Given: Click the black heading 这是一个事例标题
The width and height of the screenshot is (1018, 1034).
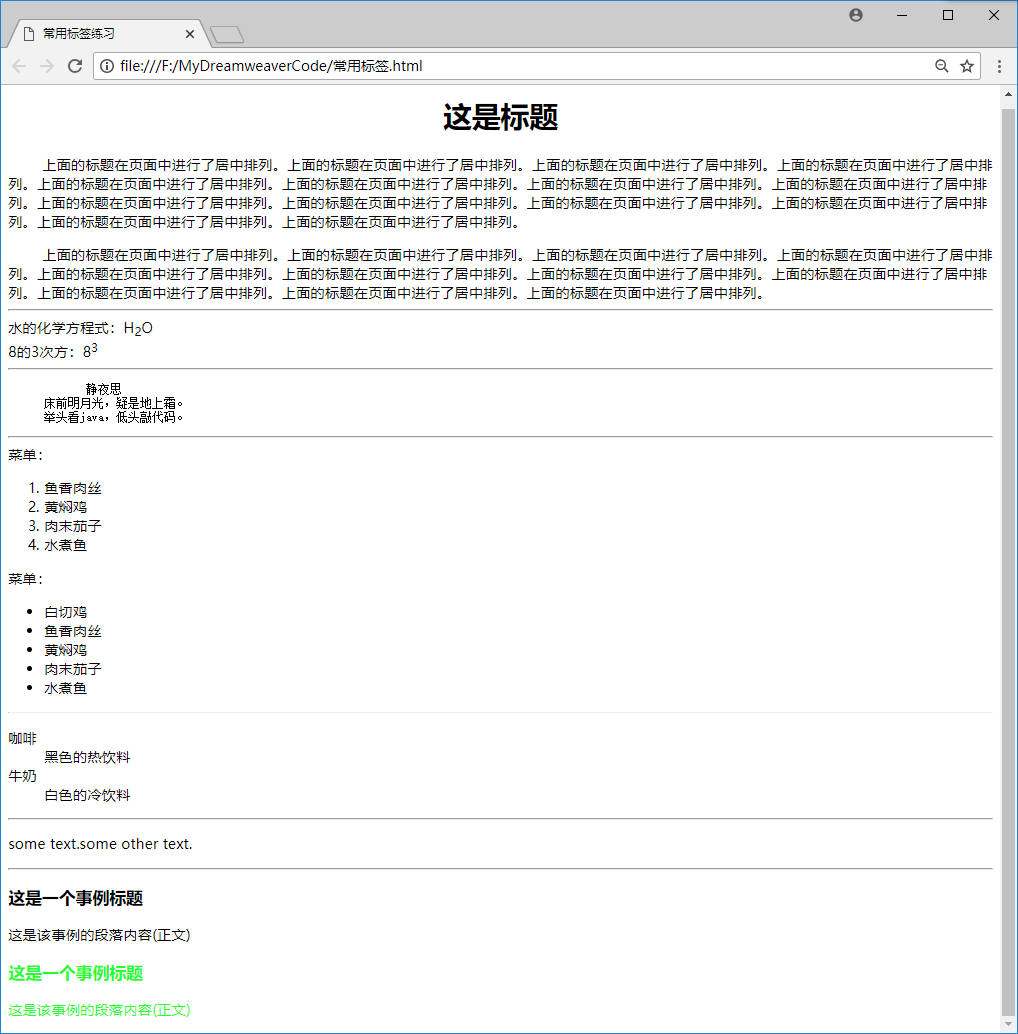Looking at the screenshot, I should pos(76,898).
